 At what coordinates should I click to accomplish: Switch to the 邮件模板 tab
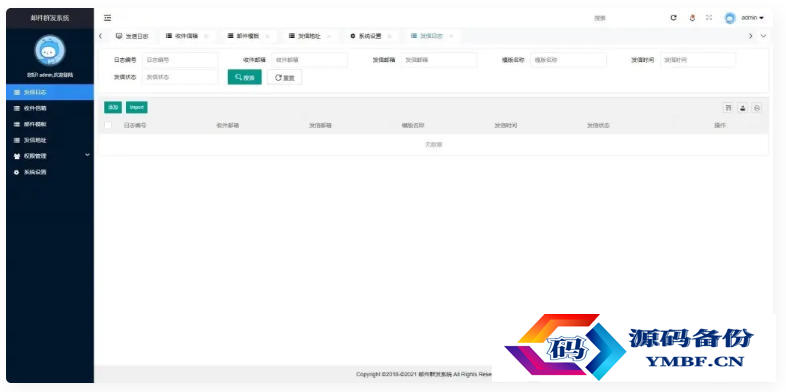243,36
